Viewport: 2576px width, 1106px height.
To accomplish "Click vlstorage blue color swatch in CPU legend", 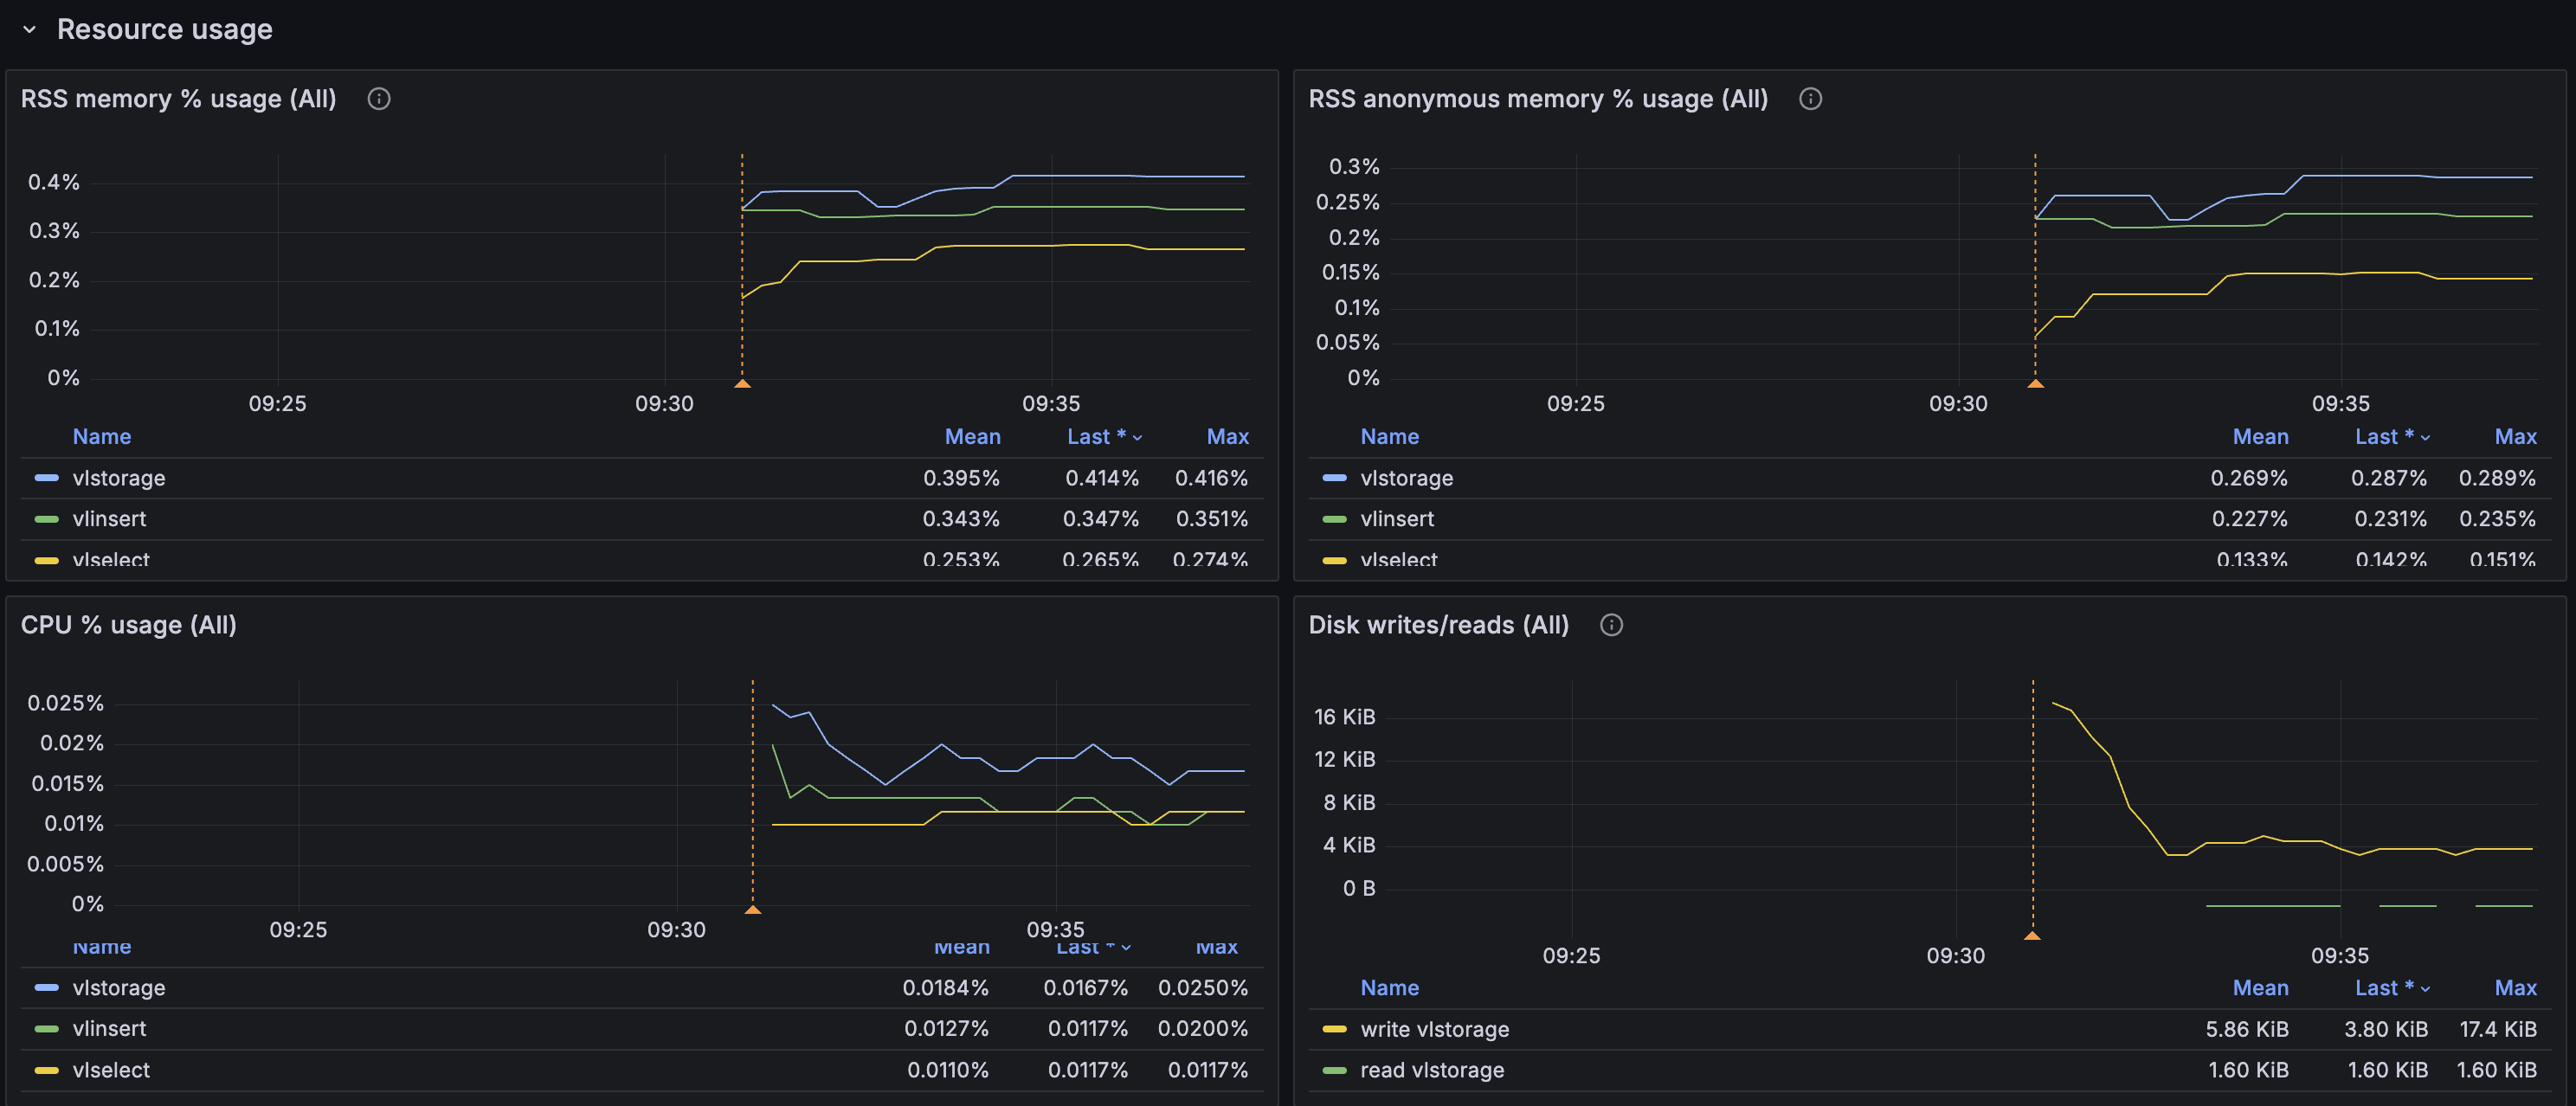I will pyautogui.click(x=47, y=988).
